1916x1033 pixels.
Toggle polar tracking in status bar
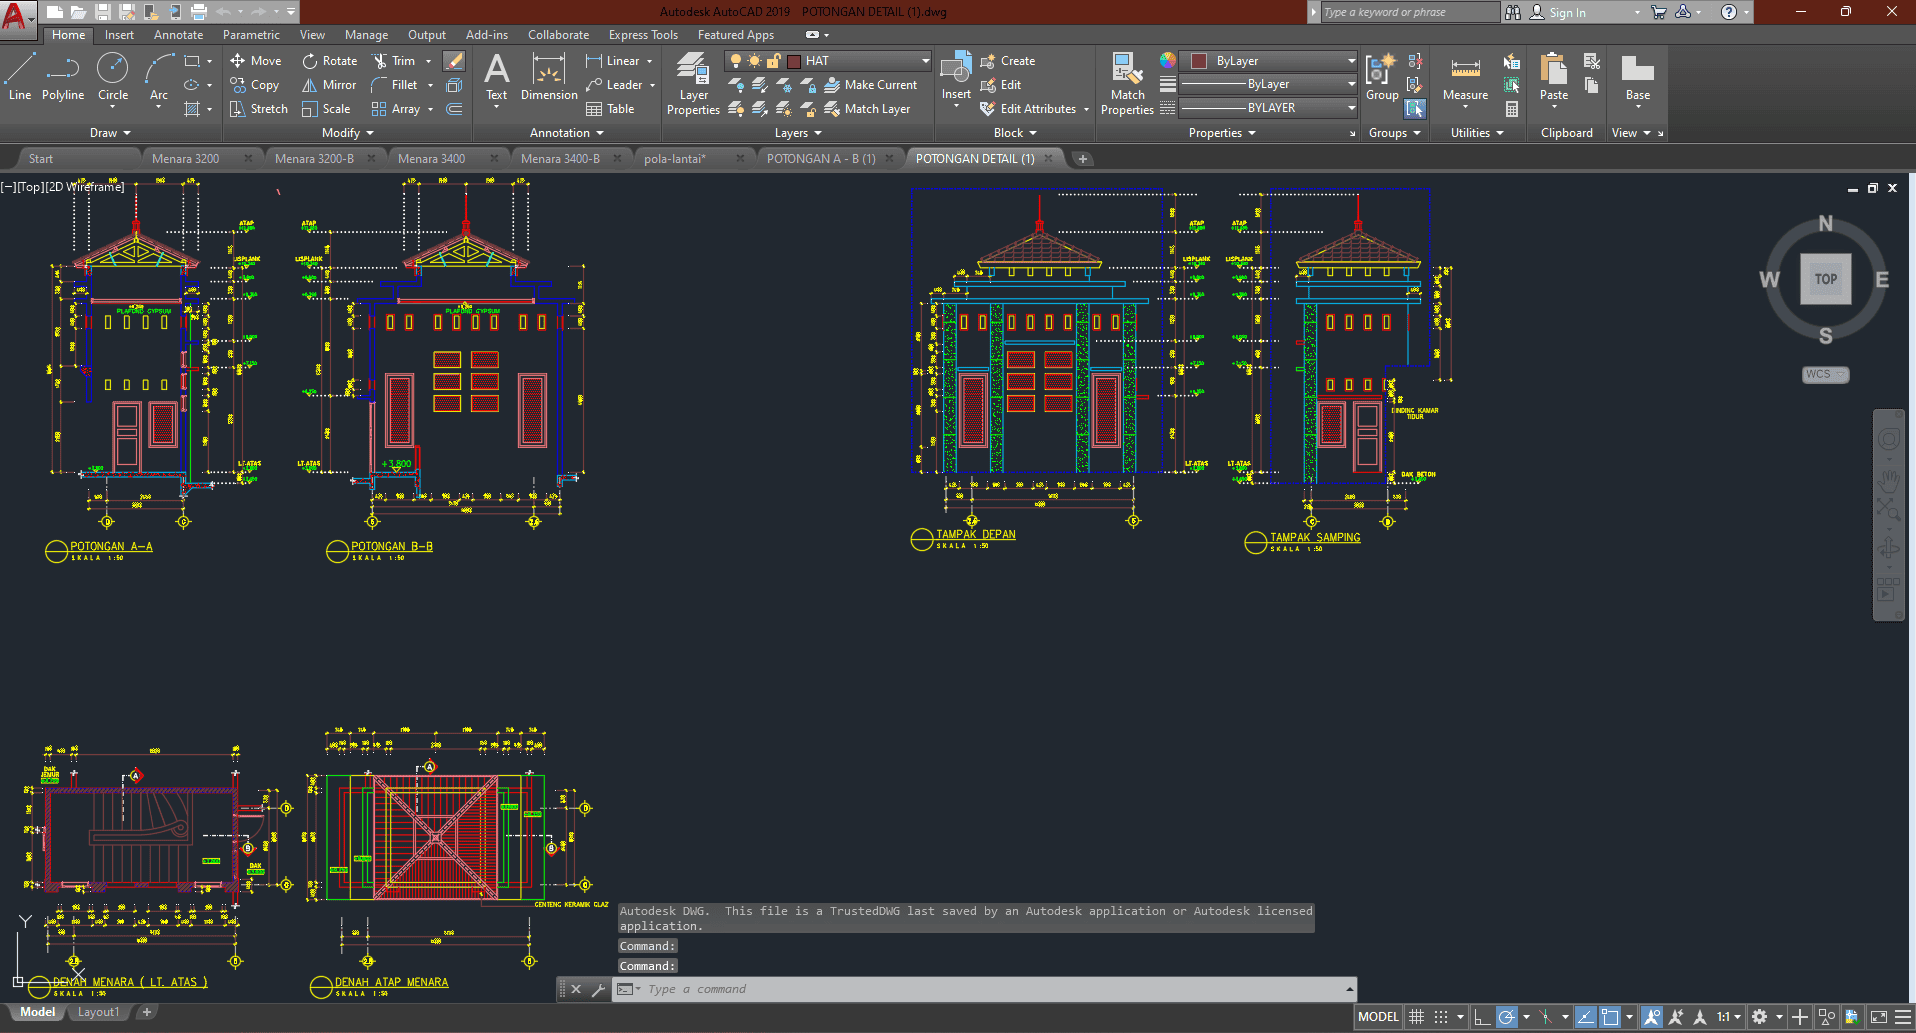[1507, 1017]
